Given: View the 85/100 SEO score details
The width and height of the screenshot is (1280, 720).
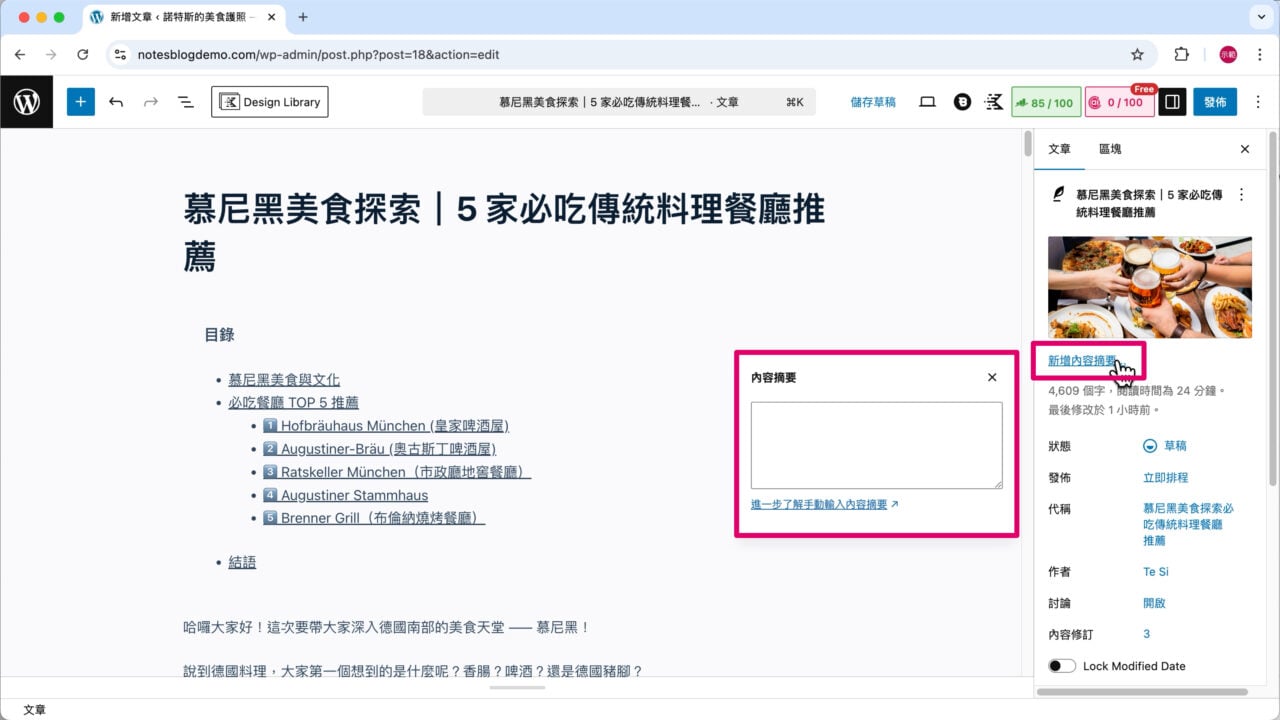Looking at the screenshot, I should [1046, 101].
